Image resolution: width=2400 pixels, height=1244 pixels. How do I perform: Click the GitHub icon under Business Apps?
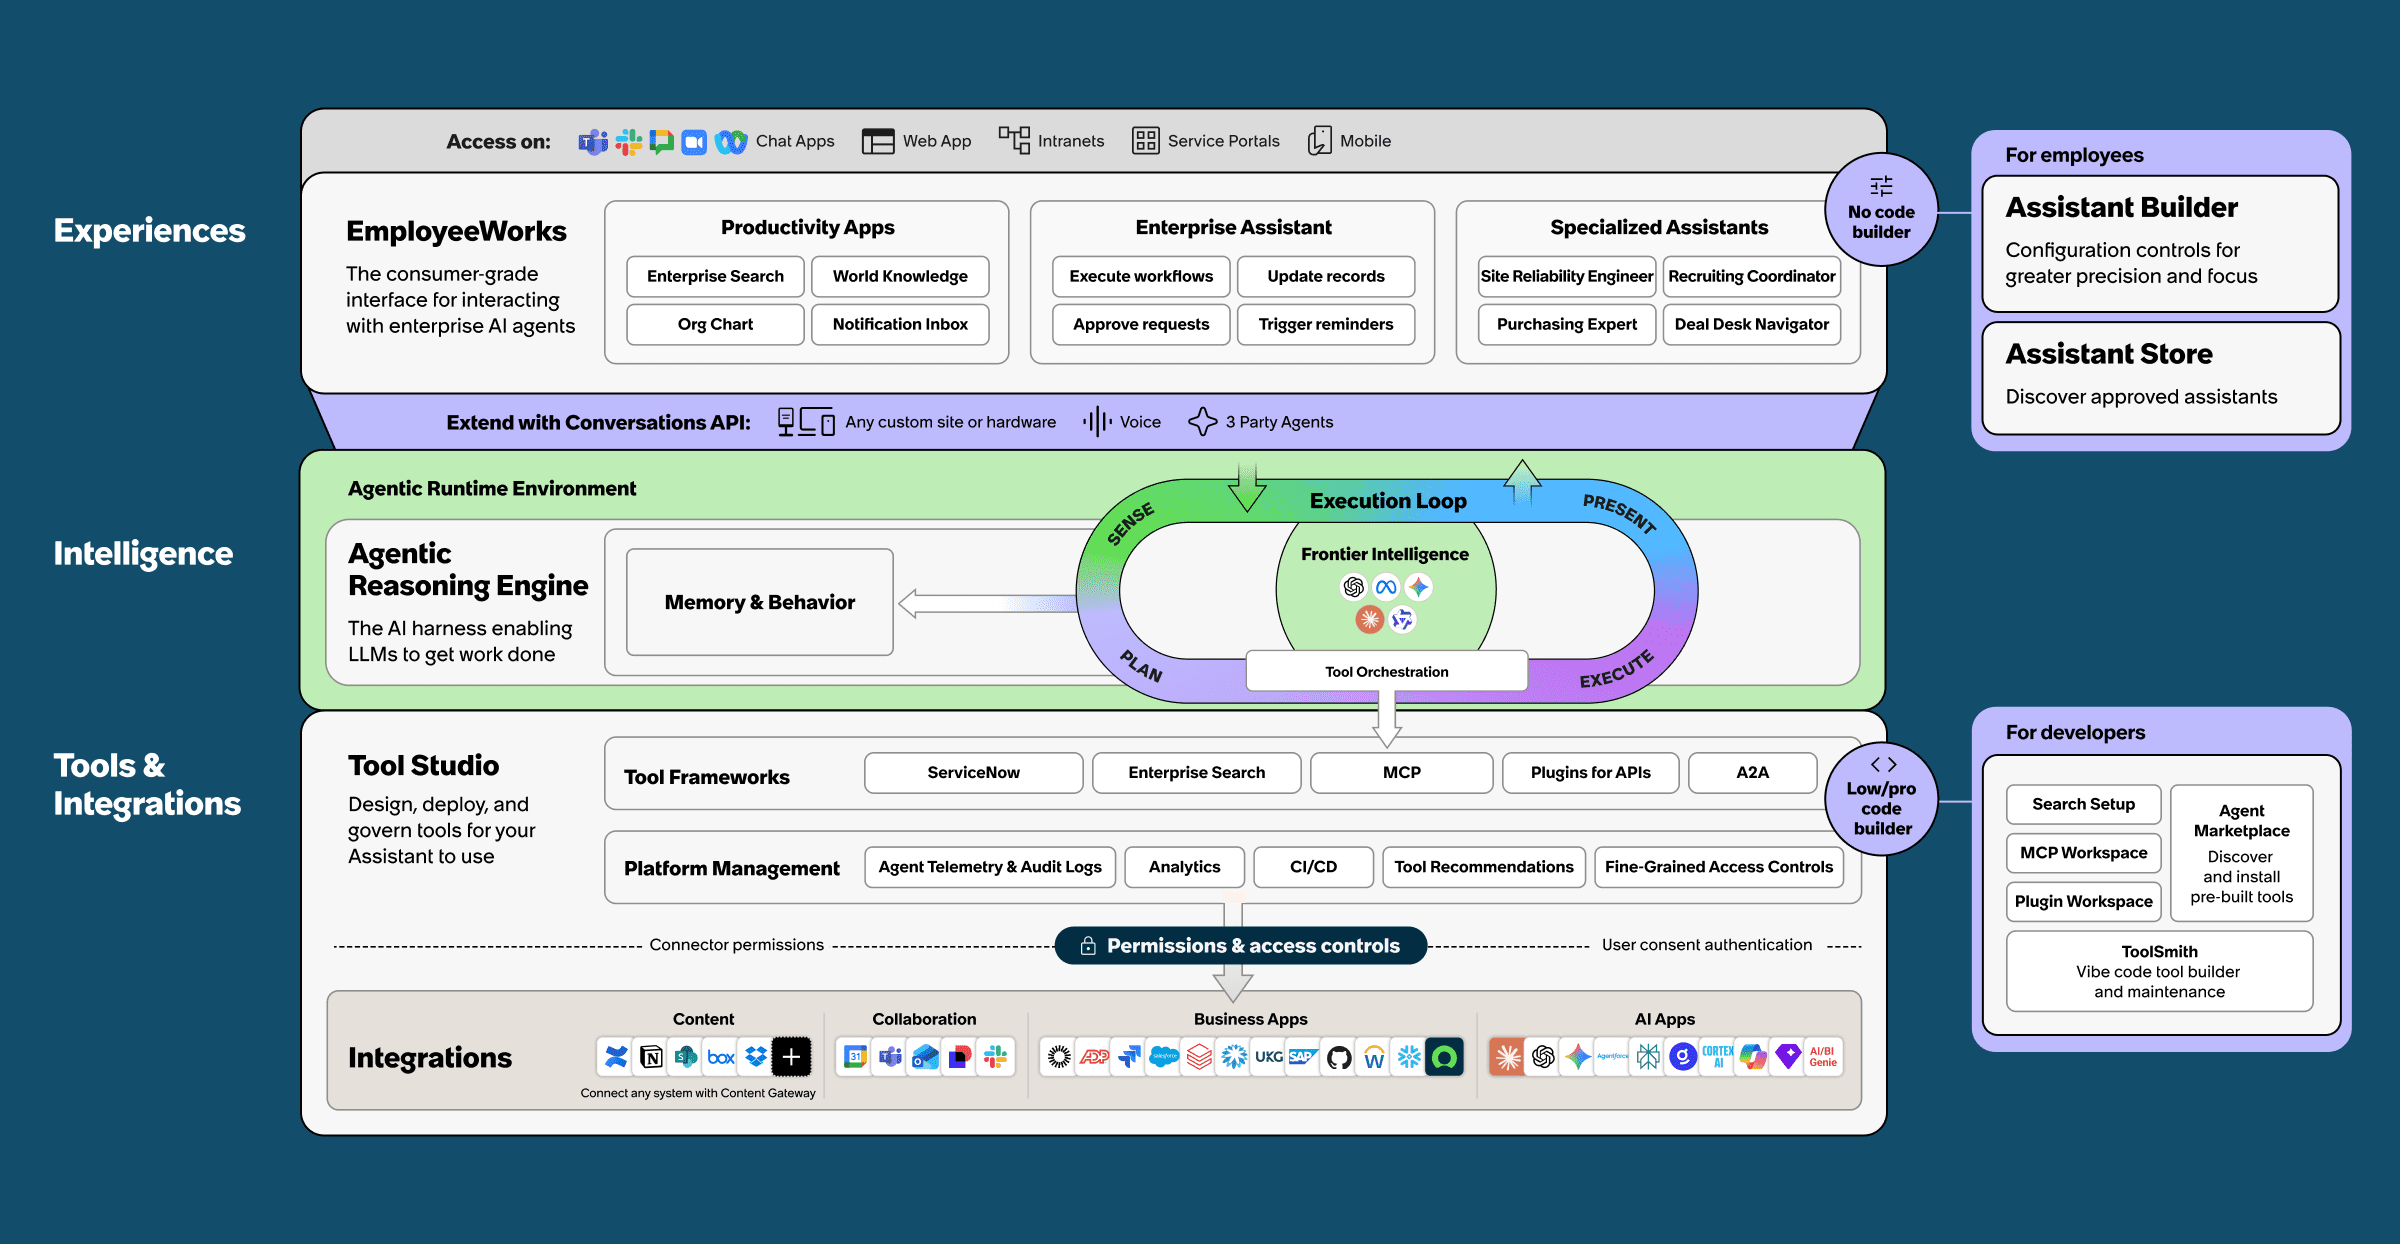coord(1339,1057)
